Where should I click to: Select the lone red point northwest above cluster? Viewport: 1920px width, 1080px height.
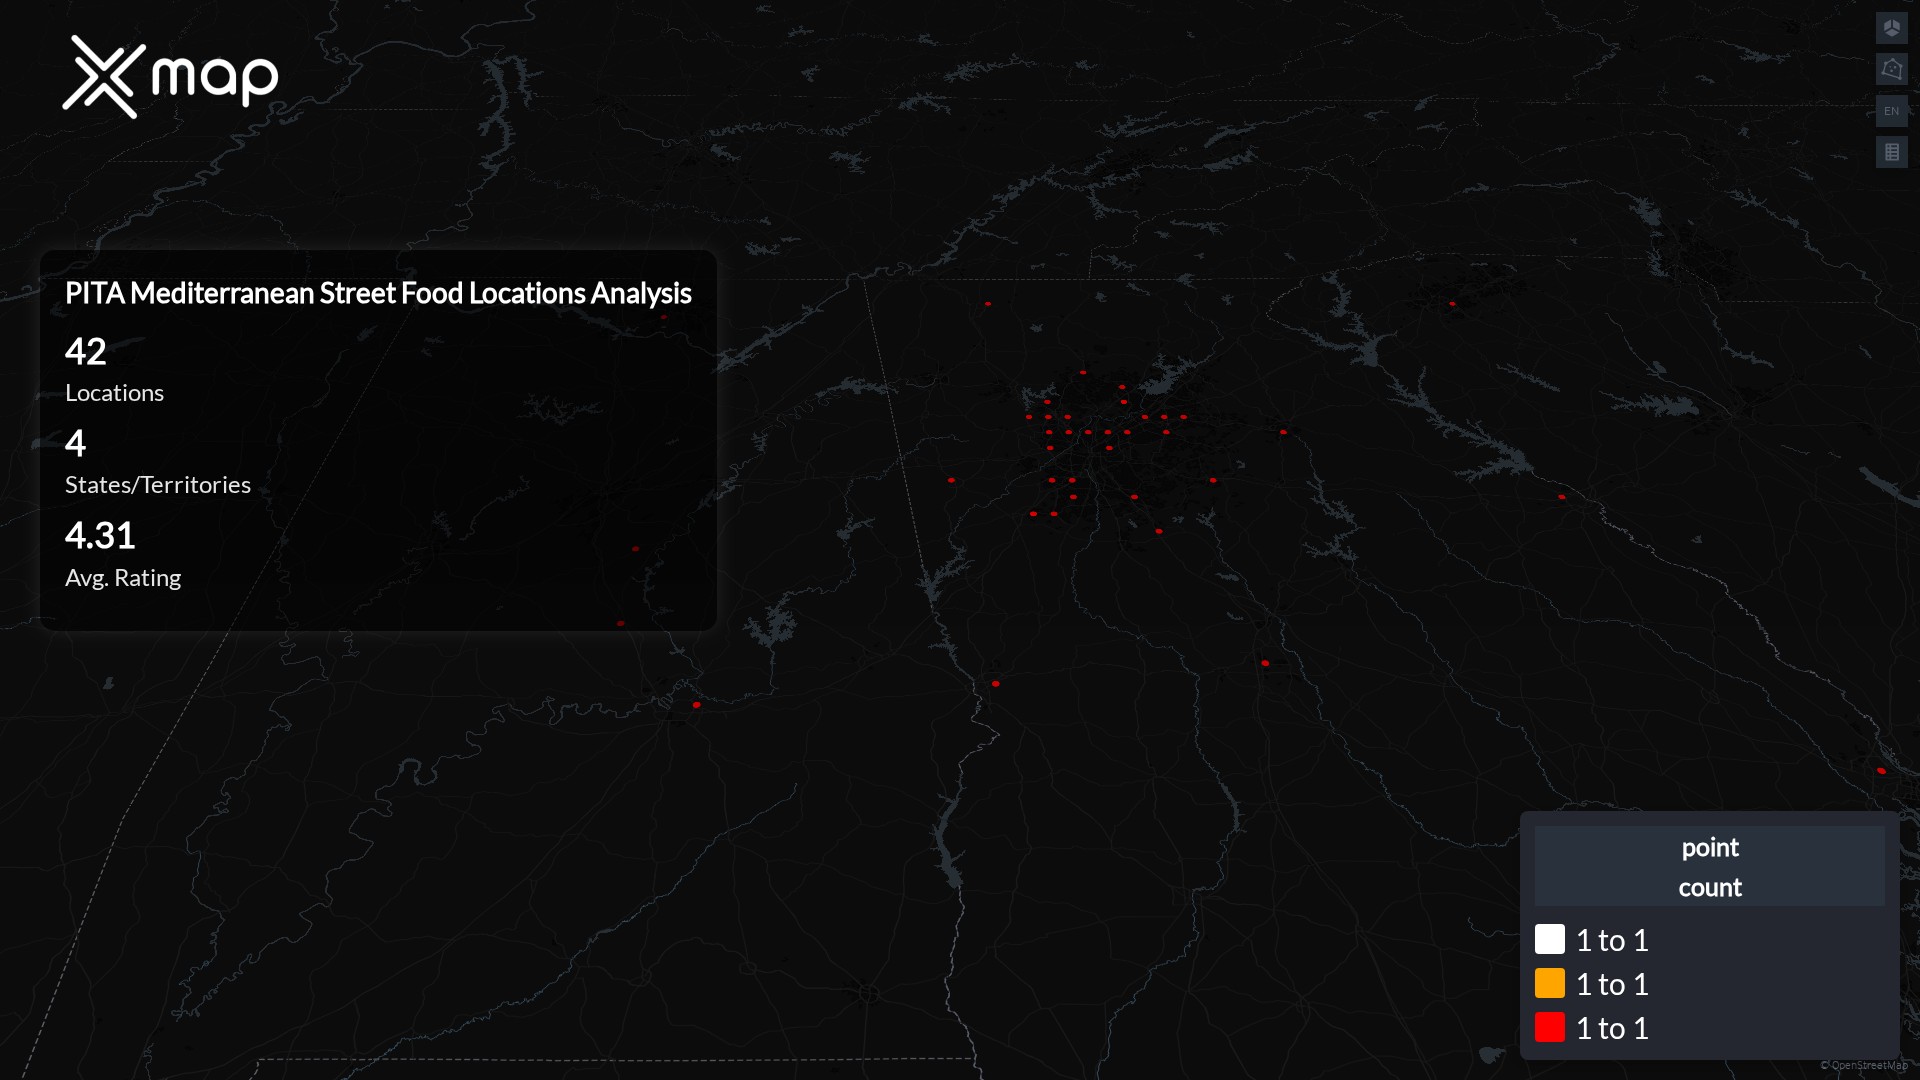tap(988, 303)
